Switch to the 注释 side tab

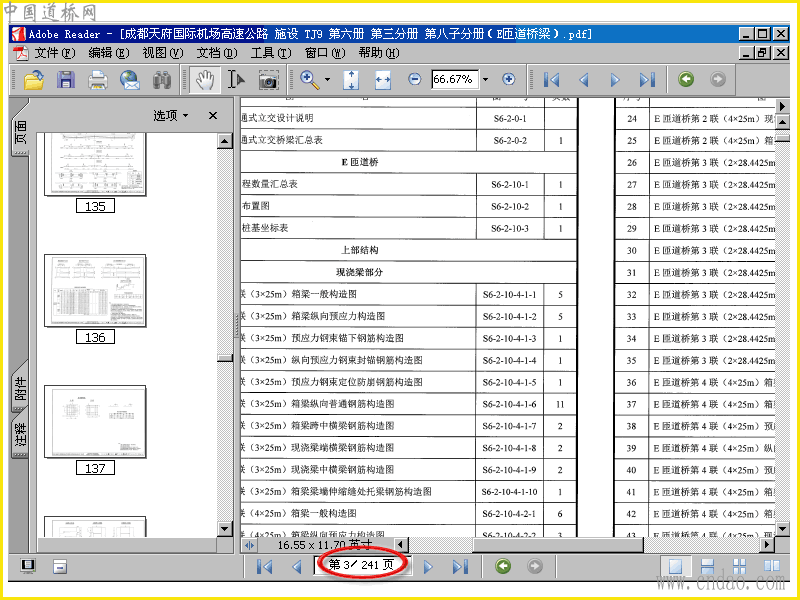[x=20, y=435]
